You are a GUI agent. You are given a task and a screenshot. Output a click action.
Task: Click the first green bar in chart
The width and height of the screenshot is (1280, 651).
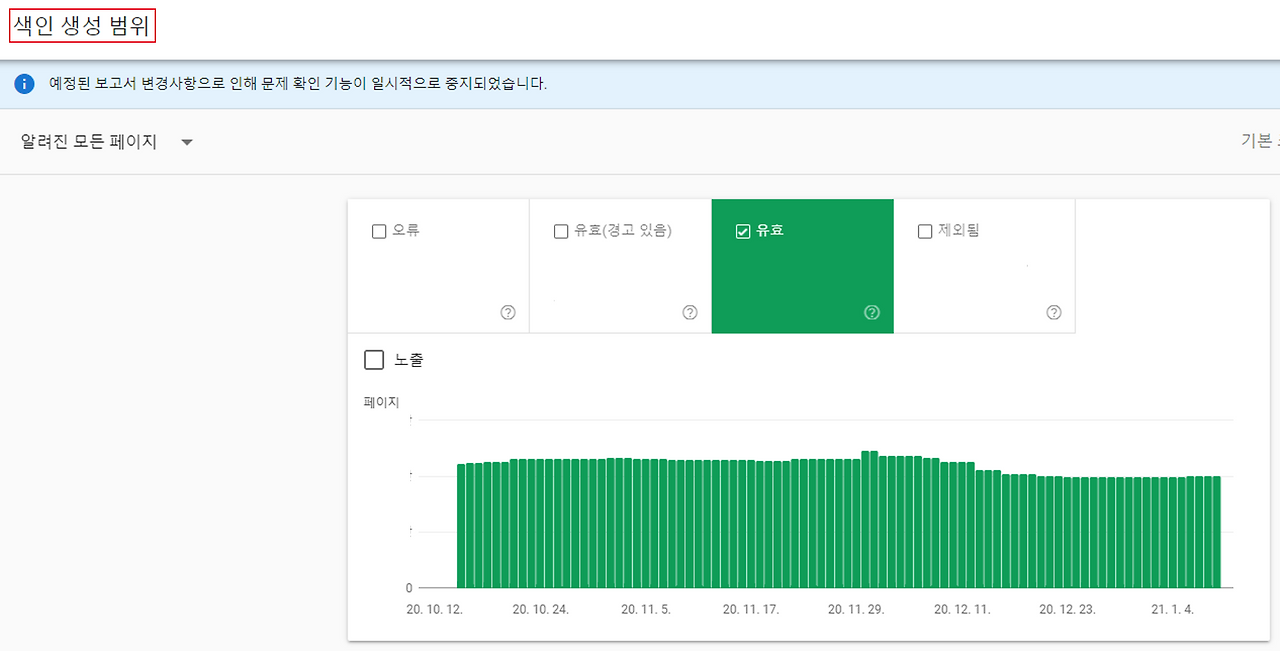[463, 526]
